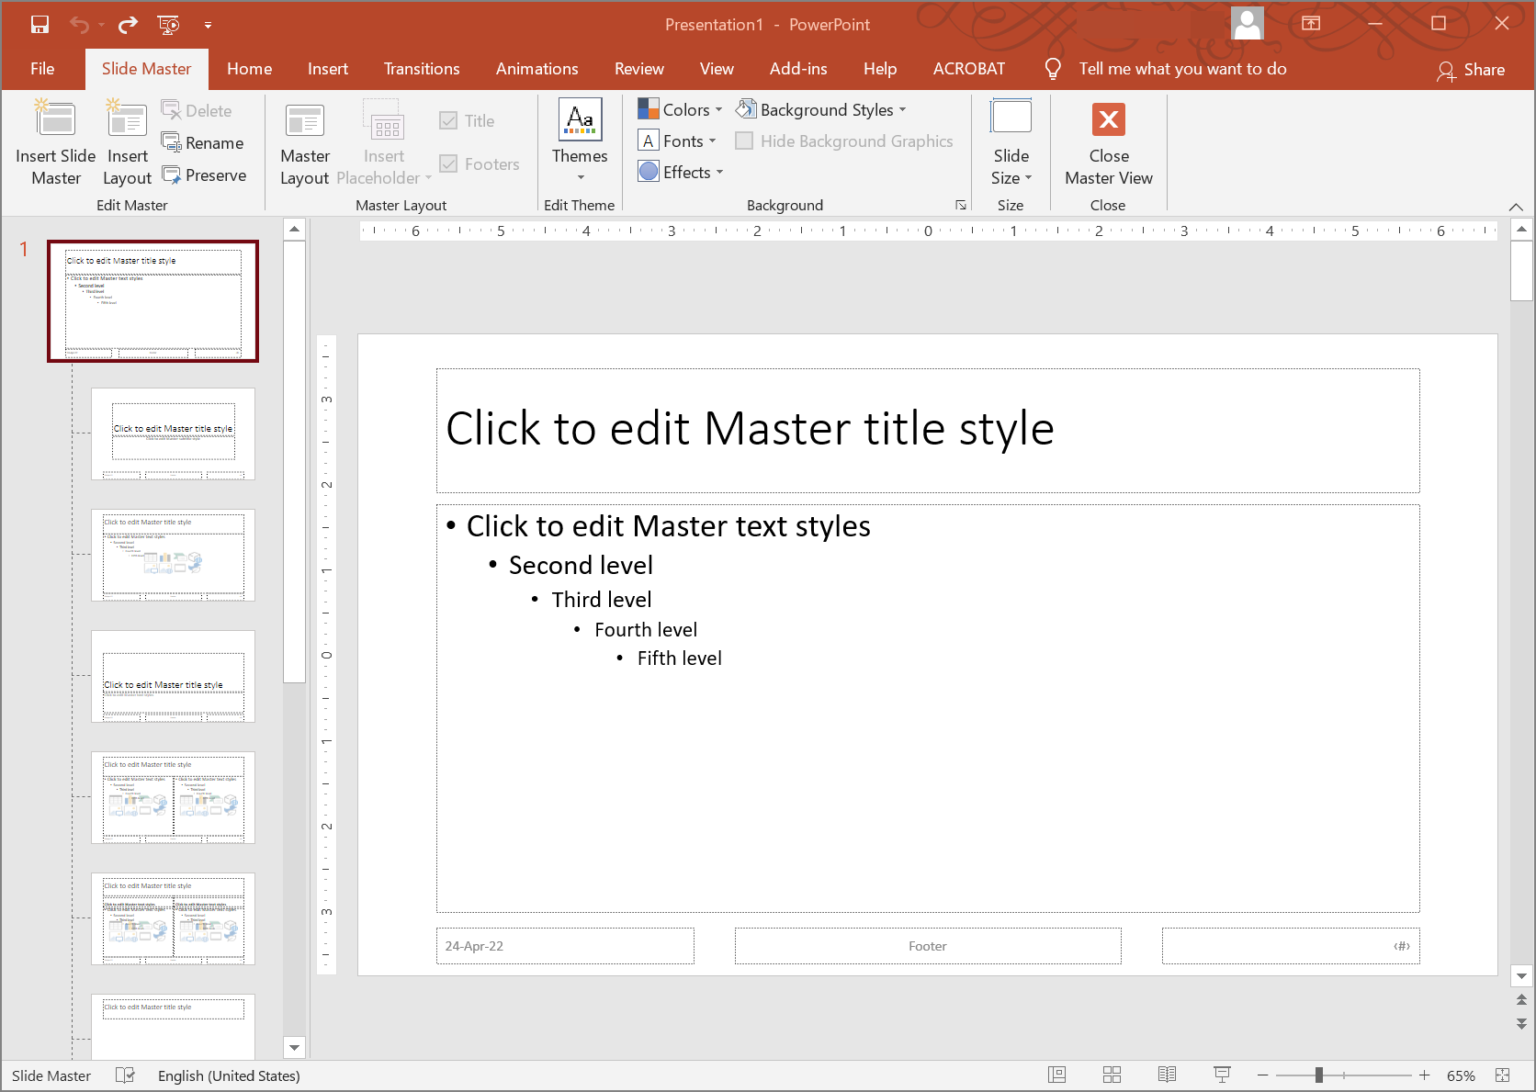Open the Fonts dropdown
1536x1092 pixels.
click(677, 140)
